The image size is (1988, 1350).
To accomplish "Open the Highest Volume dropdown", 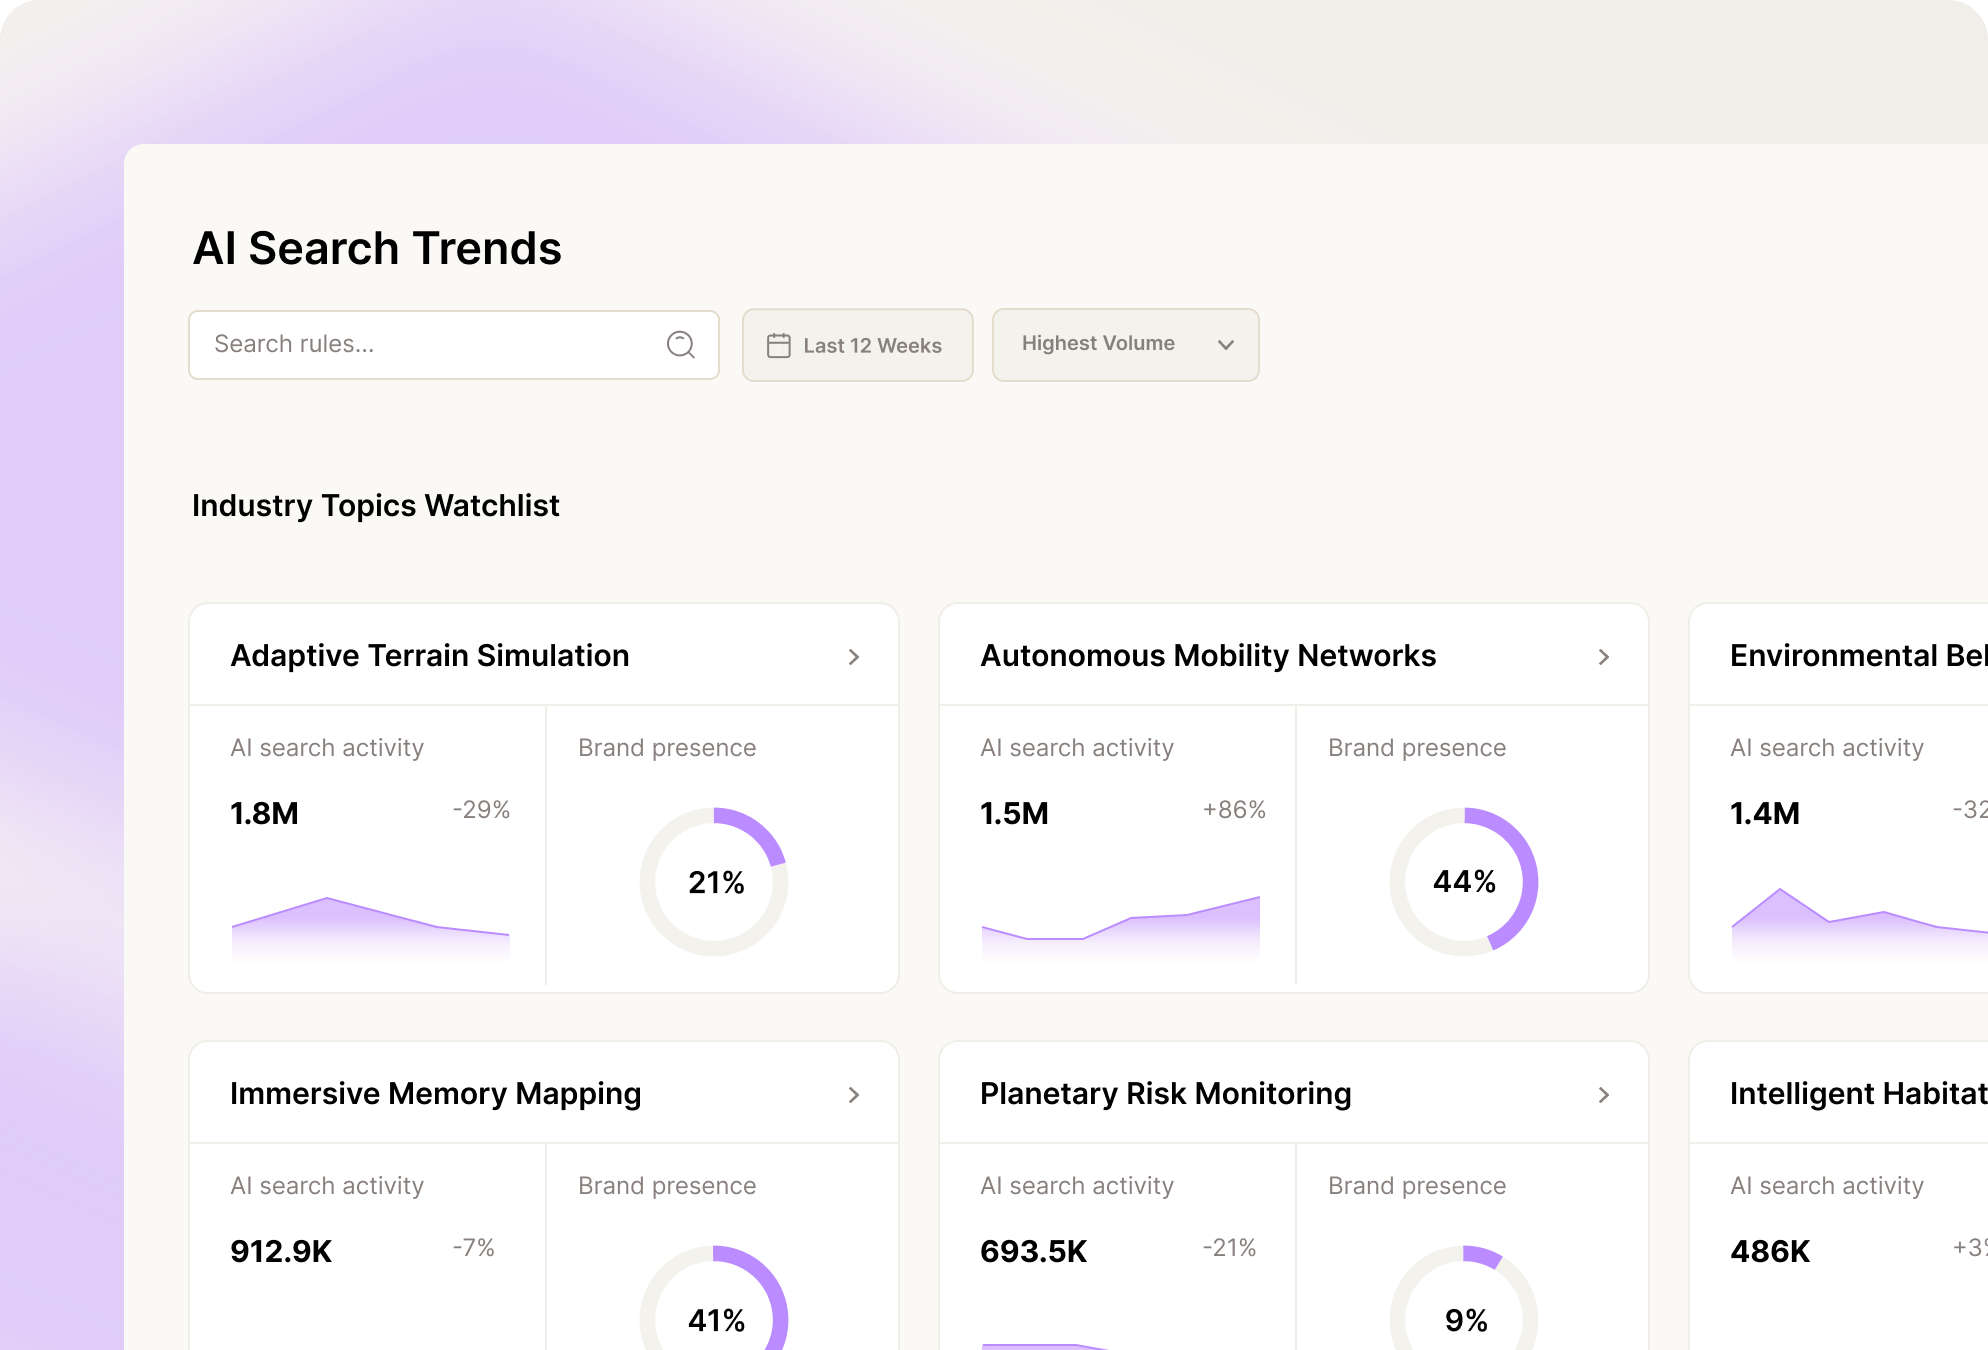I will 1125,344.
